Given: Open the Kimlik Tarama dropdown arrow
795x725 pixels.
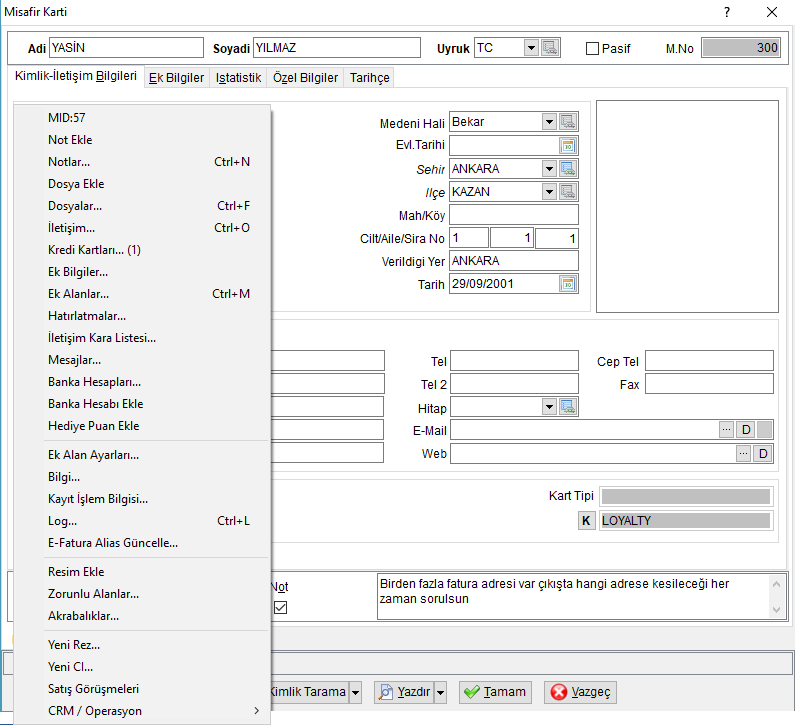Looking at the screenshot, I should pyautogui.click(x=356, y=692).
